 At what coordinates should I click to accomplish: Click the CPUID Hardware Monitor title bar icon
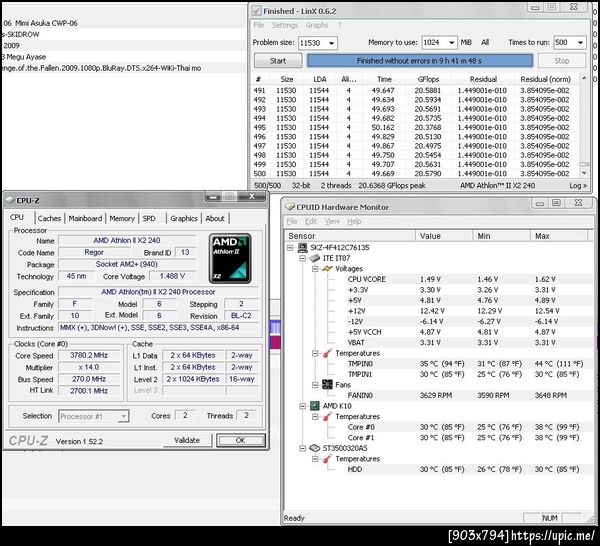290,207
